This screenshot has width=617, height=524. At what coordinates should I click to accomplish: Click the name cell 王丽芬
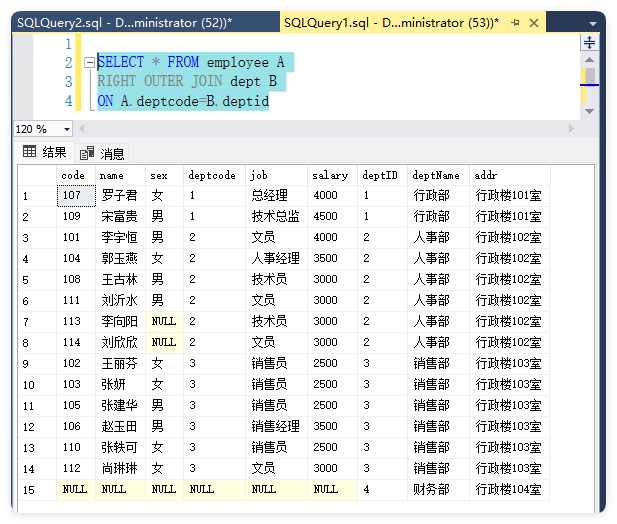120,363
